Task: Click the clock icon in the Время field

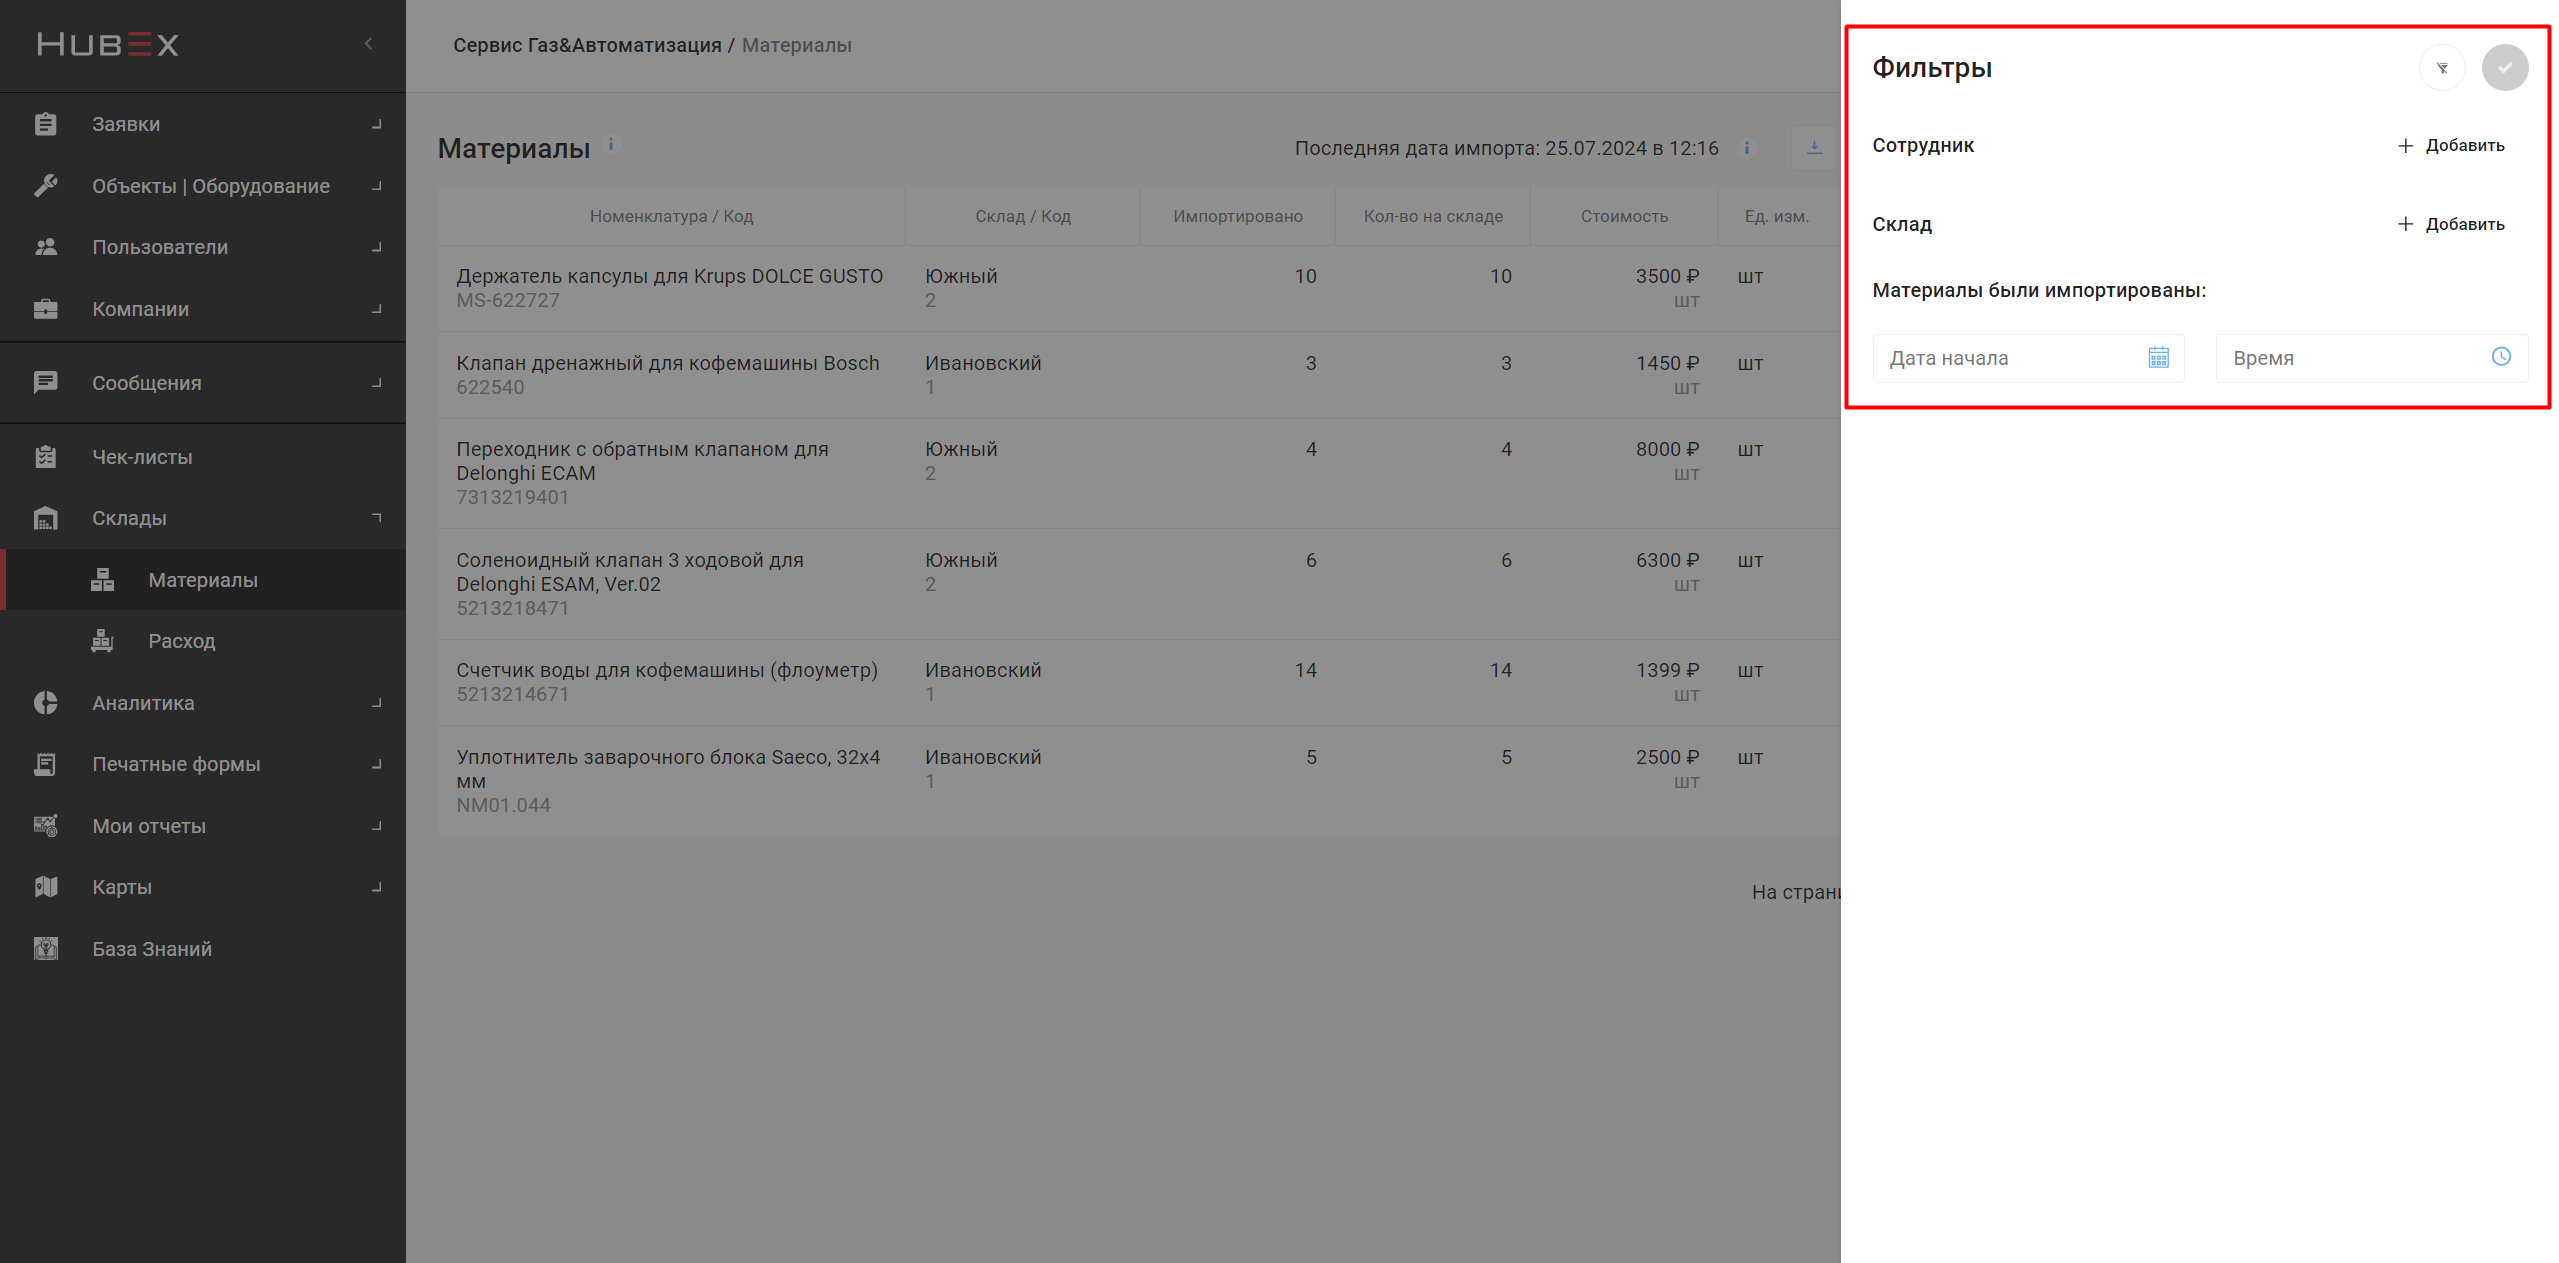Action: coord(2500,357)
